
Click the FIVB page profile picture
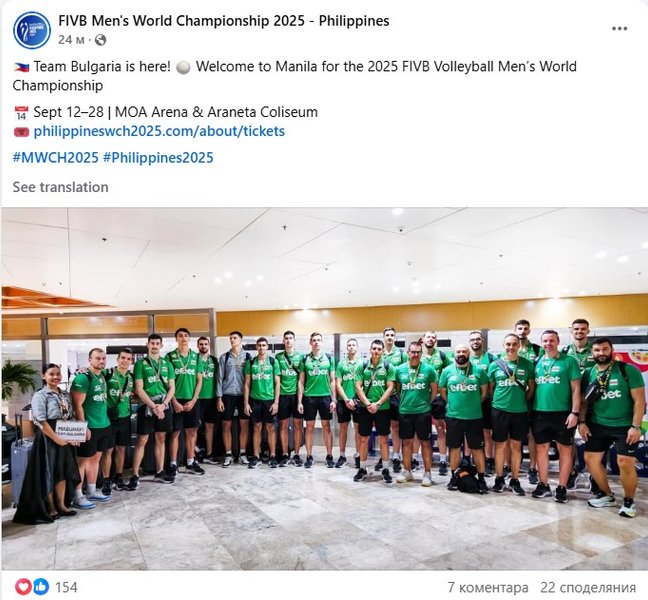(x=32, y=30)
